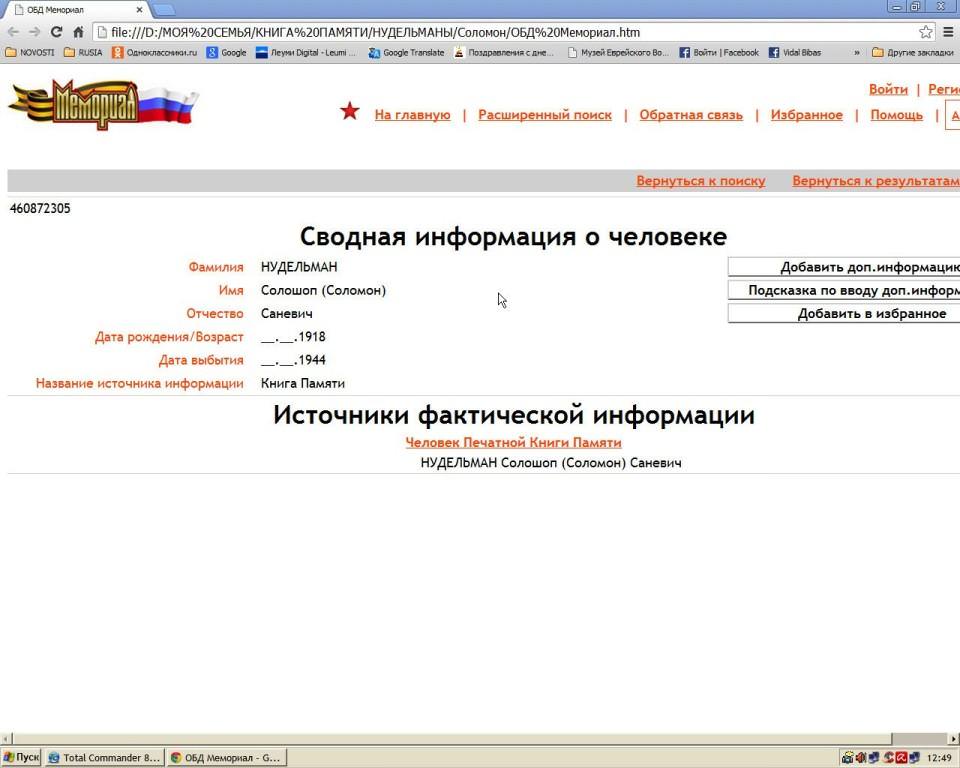This screenshot has width=960, height=768.
Task: Click the back arrow in browser
Action: 12,32
